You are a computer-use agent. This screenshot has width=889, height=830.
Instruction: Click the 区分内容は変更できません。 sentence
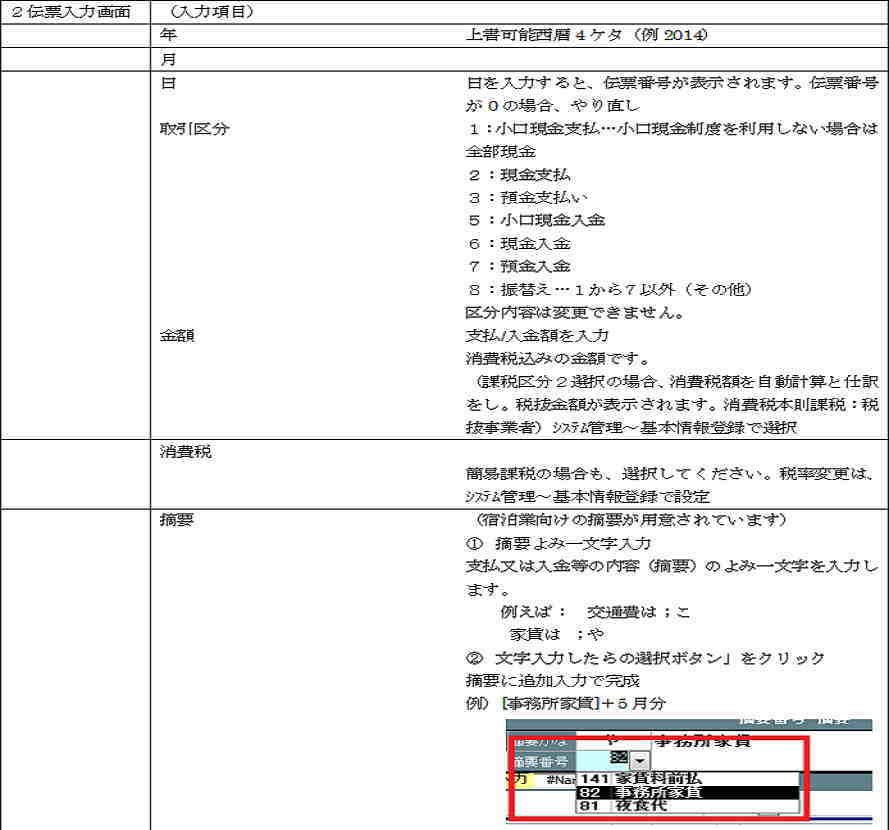point(575,312)
